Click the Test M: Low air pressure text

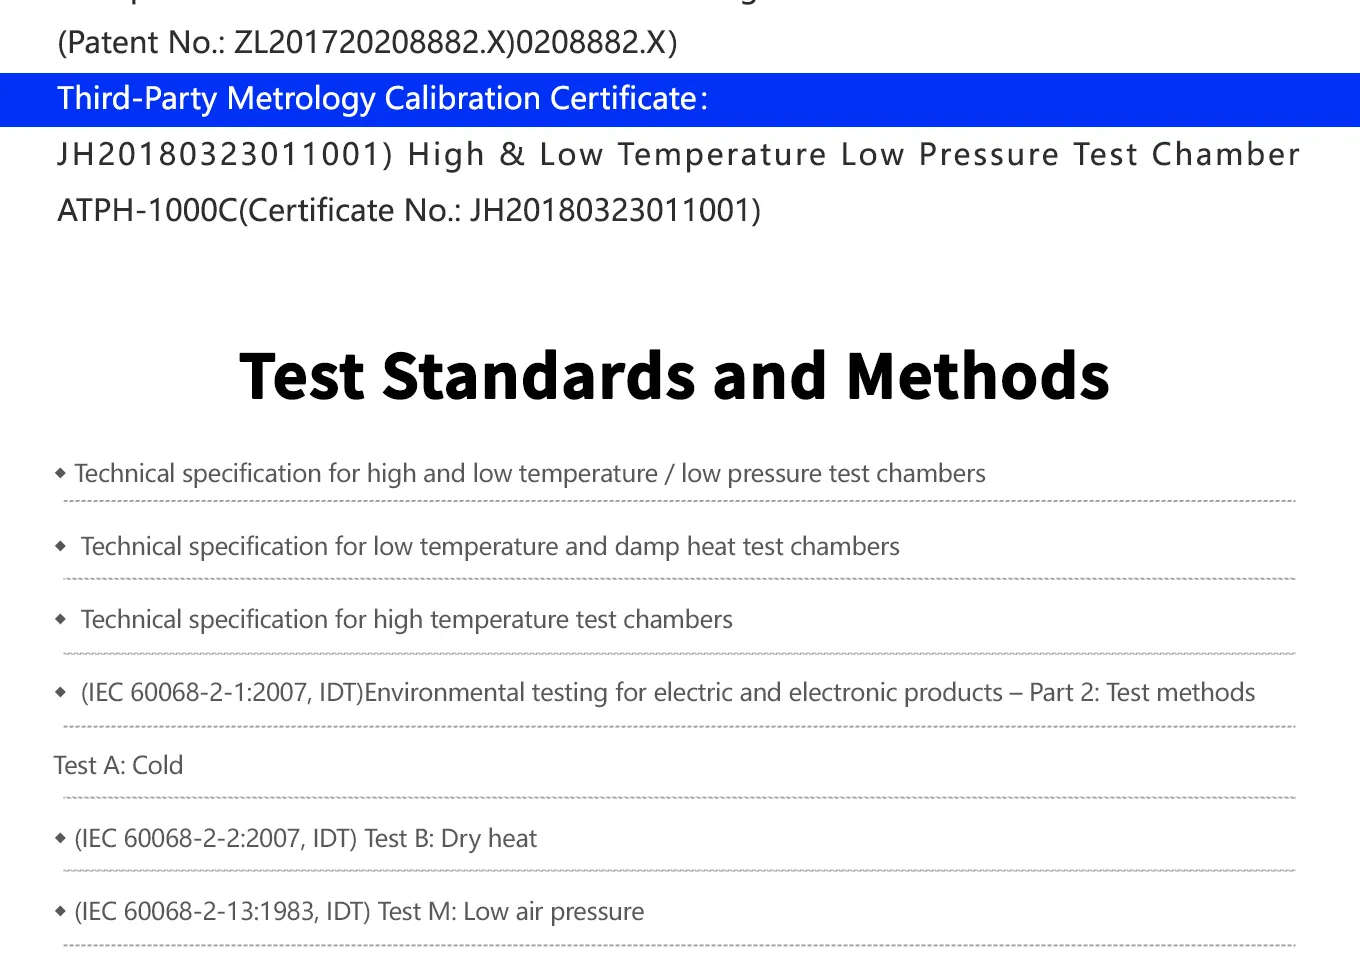pos(510,911)
